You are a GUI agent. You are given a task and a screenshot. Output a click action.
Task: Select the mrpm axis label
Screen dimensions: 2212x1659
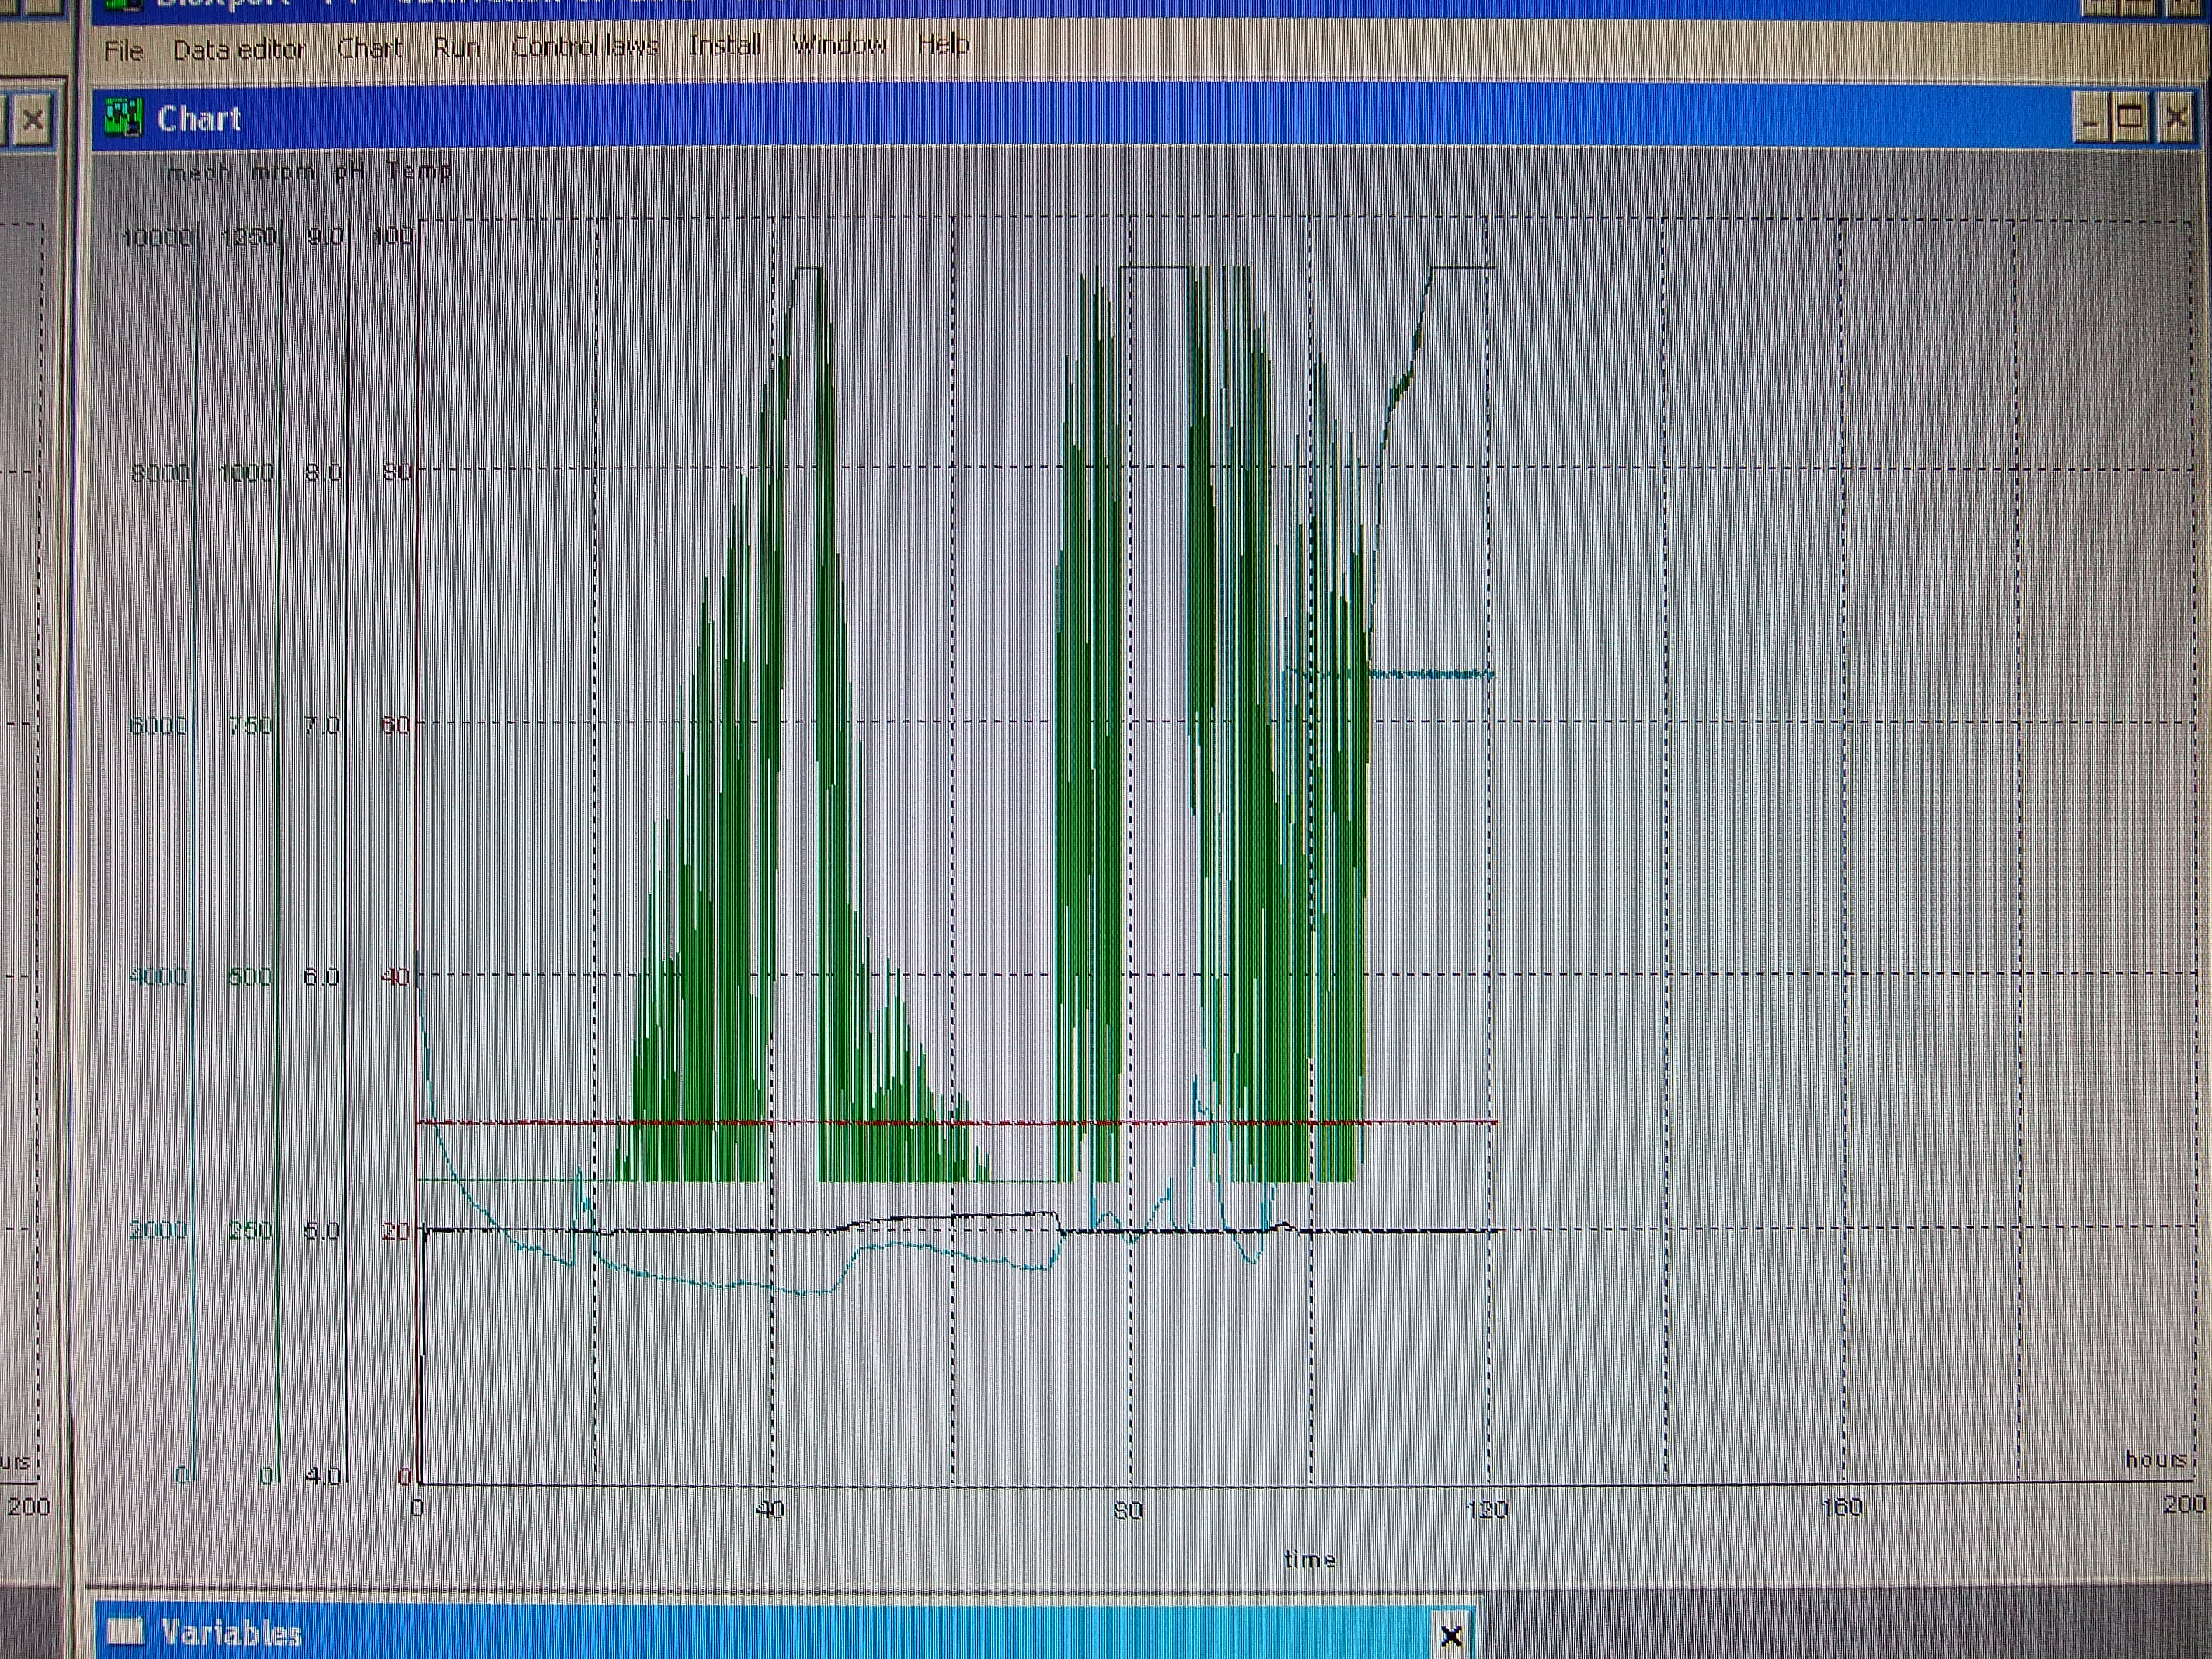coord(282,173)
